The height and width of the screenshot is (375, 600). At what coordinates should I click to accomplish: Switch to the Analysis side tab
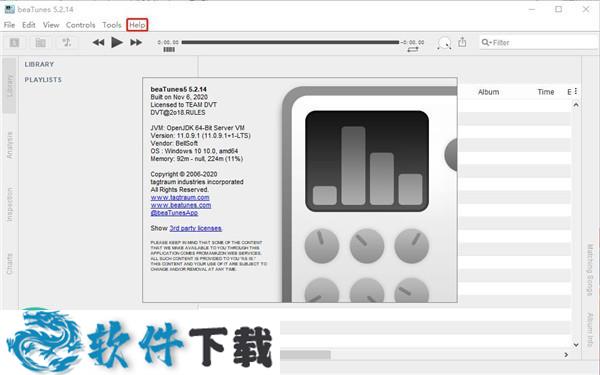coord(10,145)
